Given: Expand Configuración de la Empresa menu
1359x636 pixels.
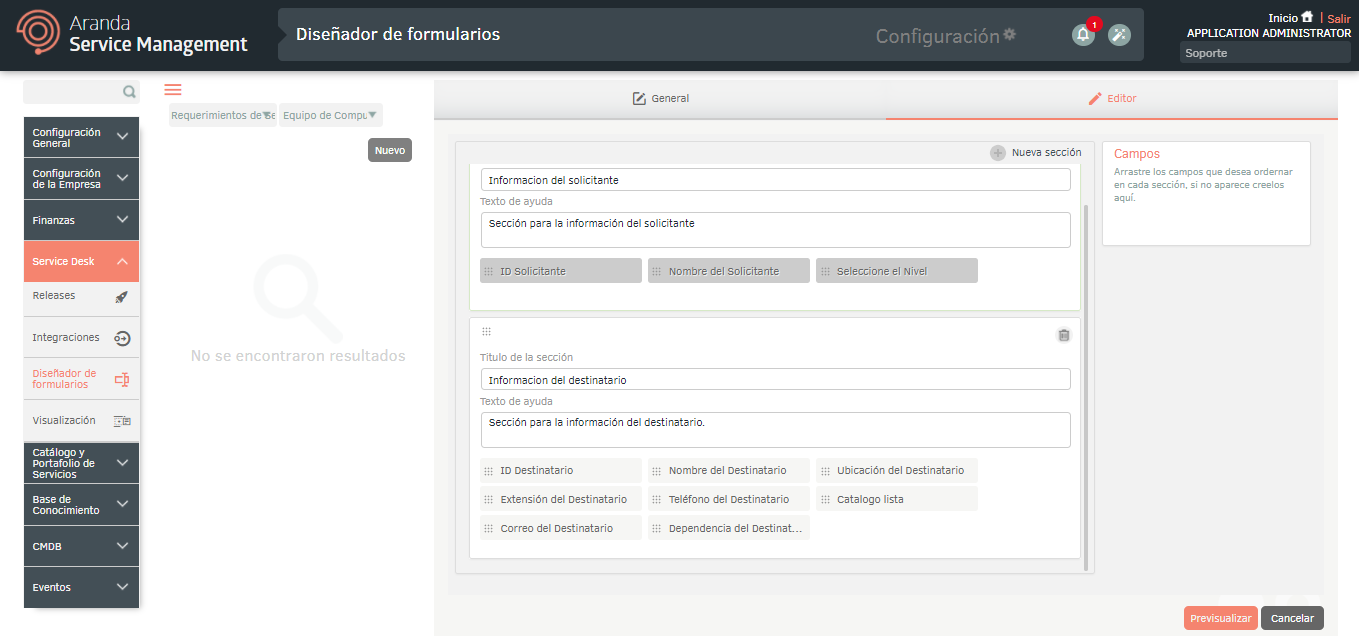Looking at the screenshot, I should click(82, 179).
